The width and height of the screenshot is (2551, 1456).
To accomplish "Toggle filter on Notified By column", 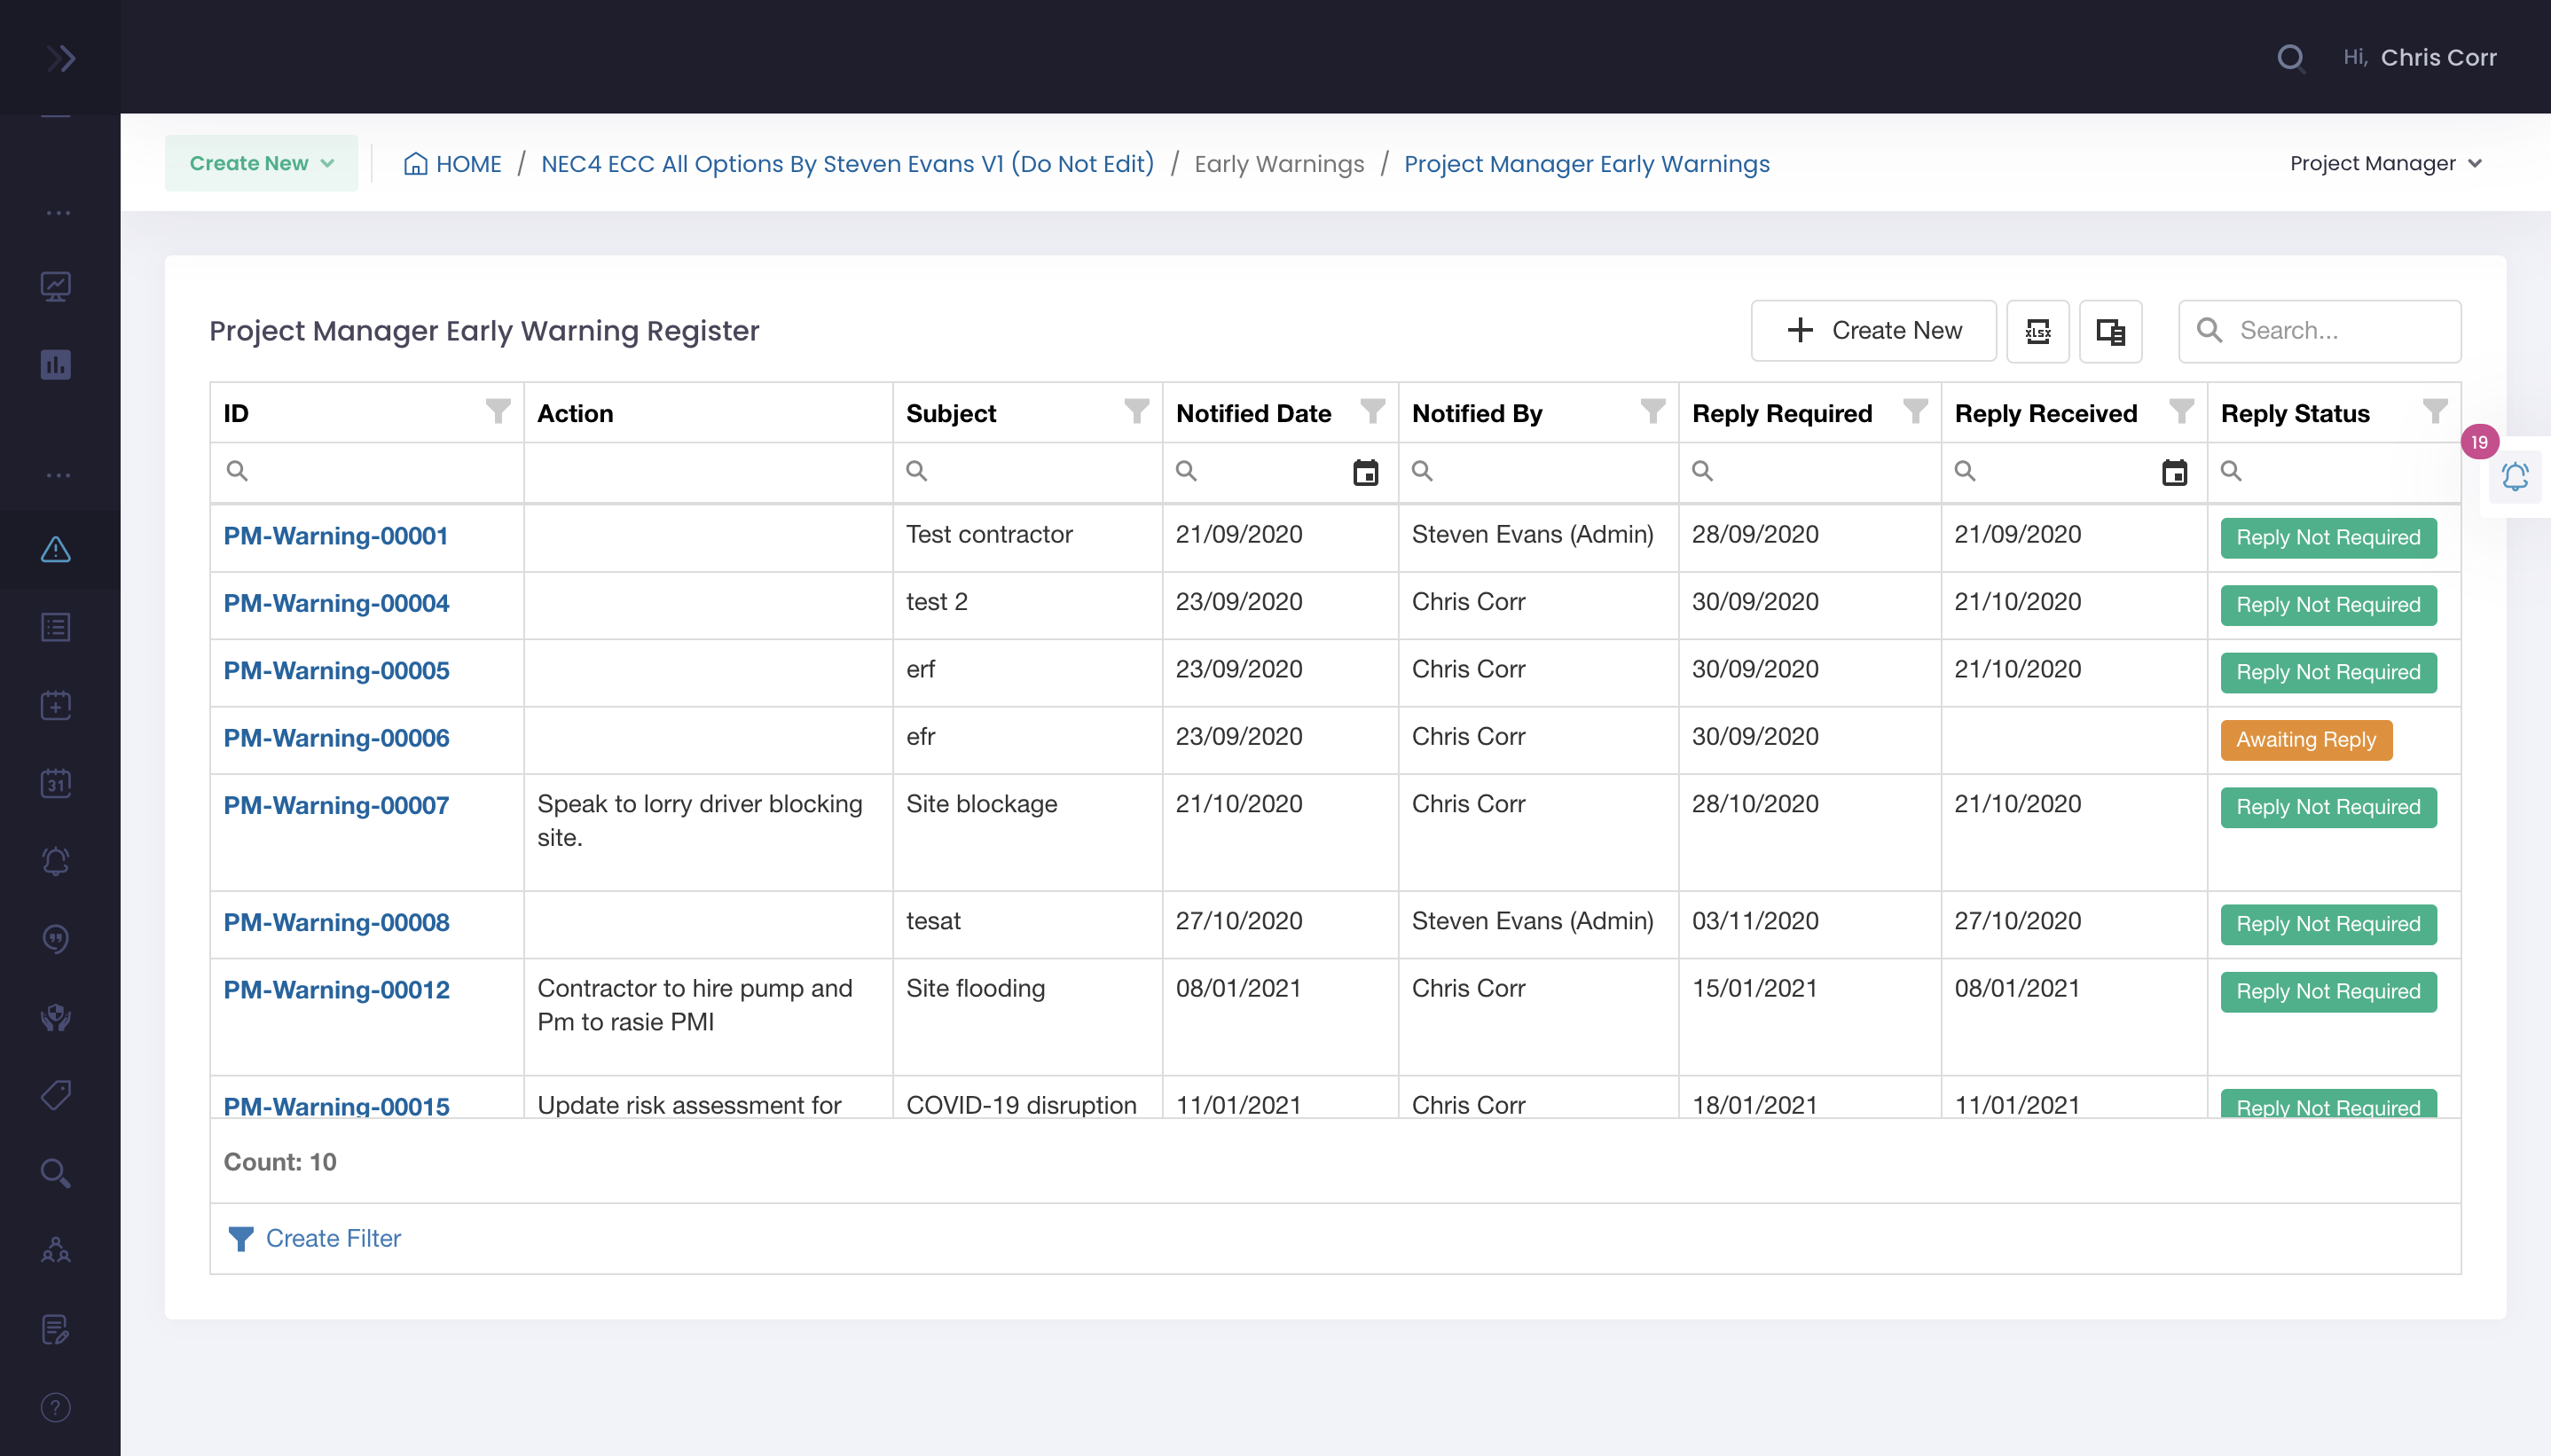I will pos(1652,411).
